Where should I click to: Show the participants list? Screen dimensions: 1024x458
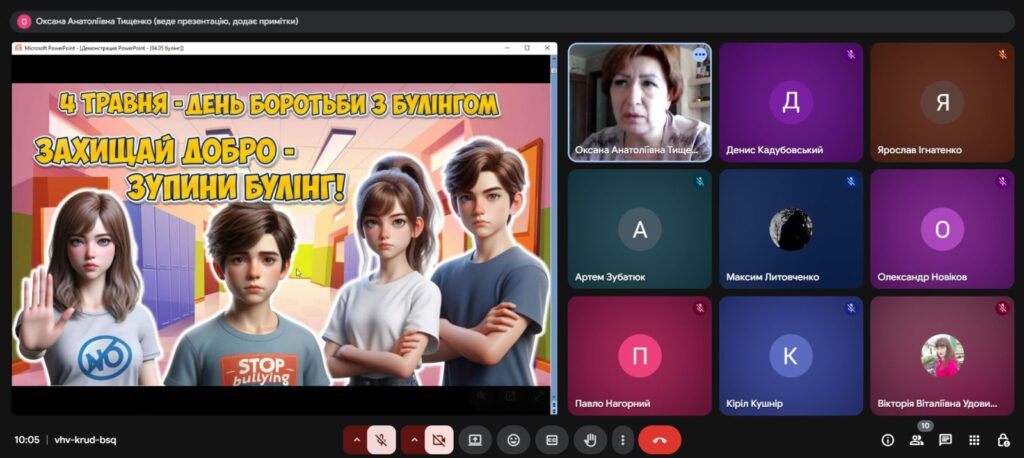(x=917, y=440)
